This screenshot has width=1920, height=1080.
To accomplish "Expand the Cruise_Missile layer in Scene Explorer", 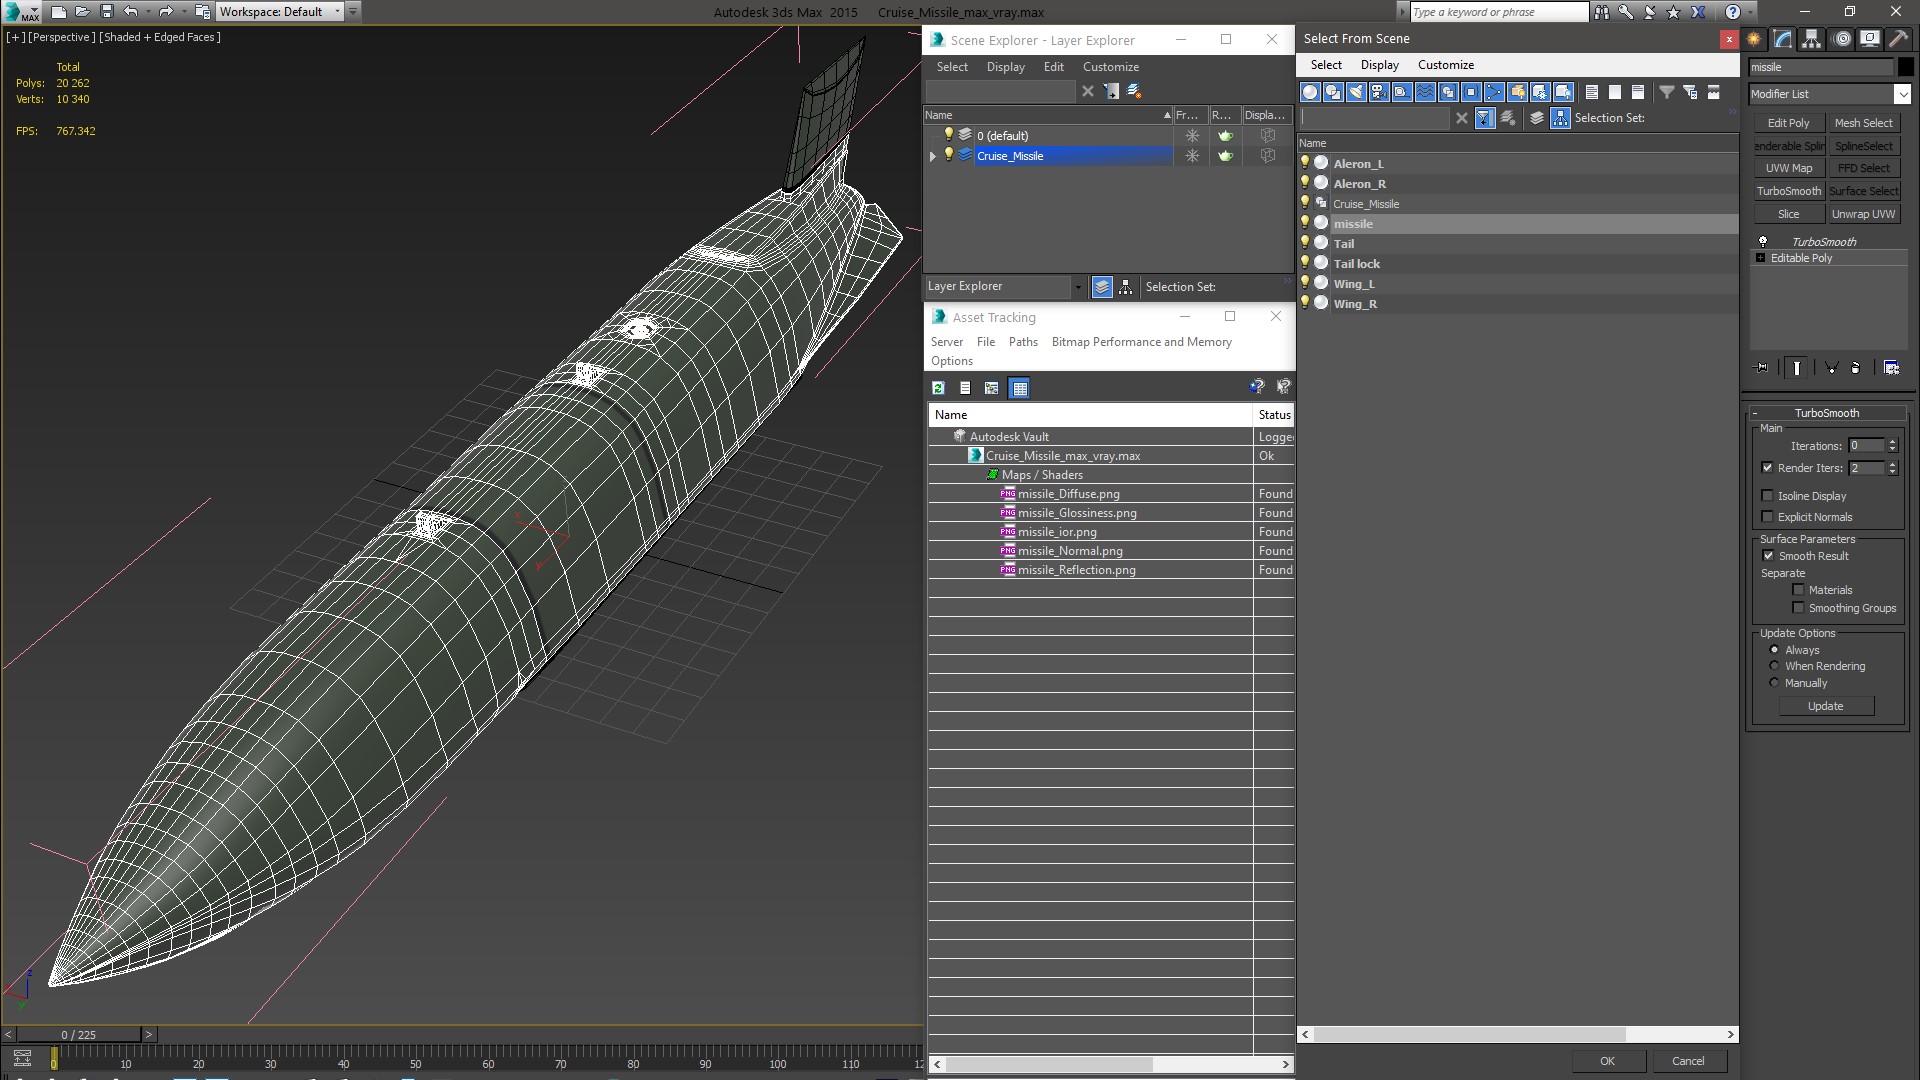I will pos(932,156).
